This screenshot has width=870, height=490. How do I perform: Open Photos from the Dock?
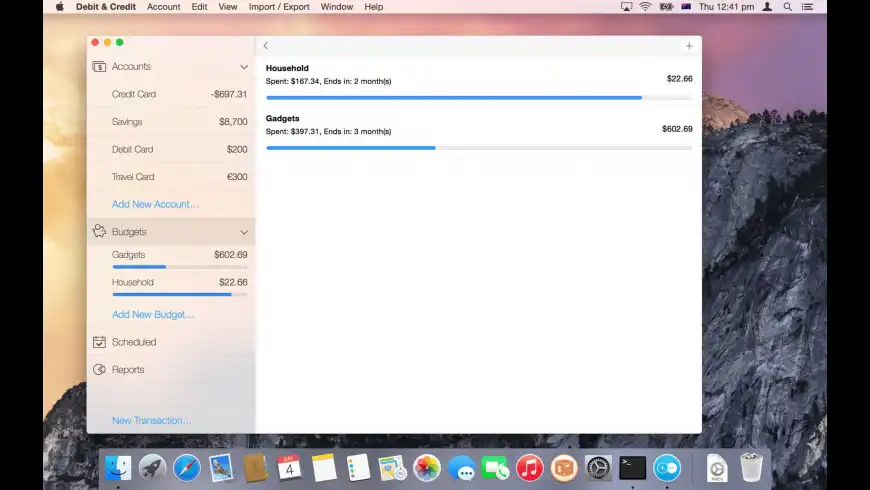pyautogui.click(x=427, y=468)
